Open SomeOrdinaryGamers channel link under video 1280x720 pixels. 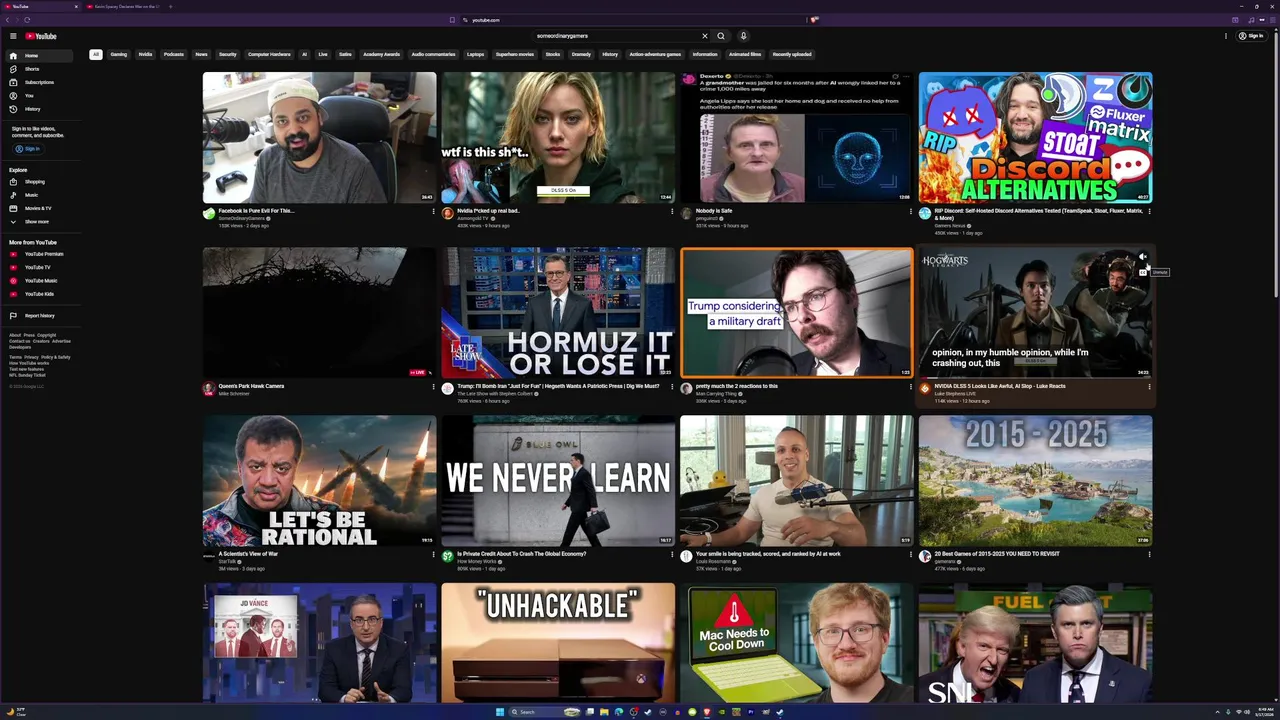point(241,218)
